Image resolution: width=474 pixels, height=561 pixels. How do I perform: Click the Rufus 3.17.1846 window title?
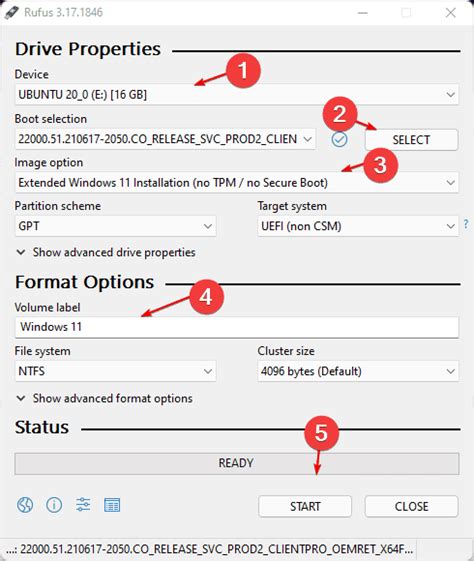63,13
